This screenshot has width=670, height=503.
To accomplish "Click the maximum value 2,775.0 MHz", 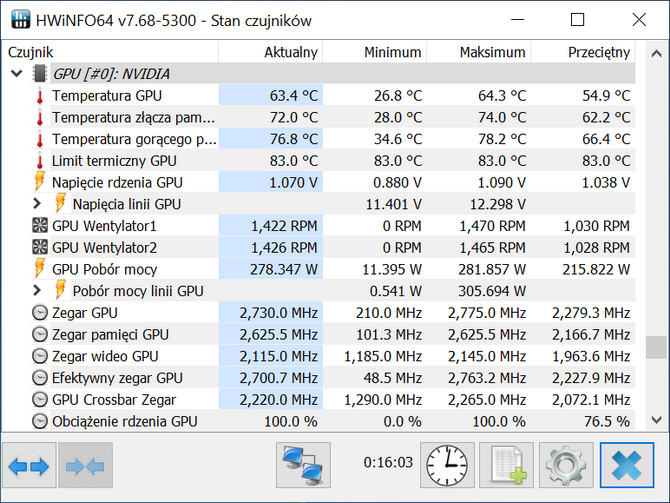I will pos(487,313).
